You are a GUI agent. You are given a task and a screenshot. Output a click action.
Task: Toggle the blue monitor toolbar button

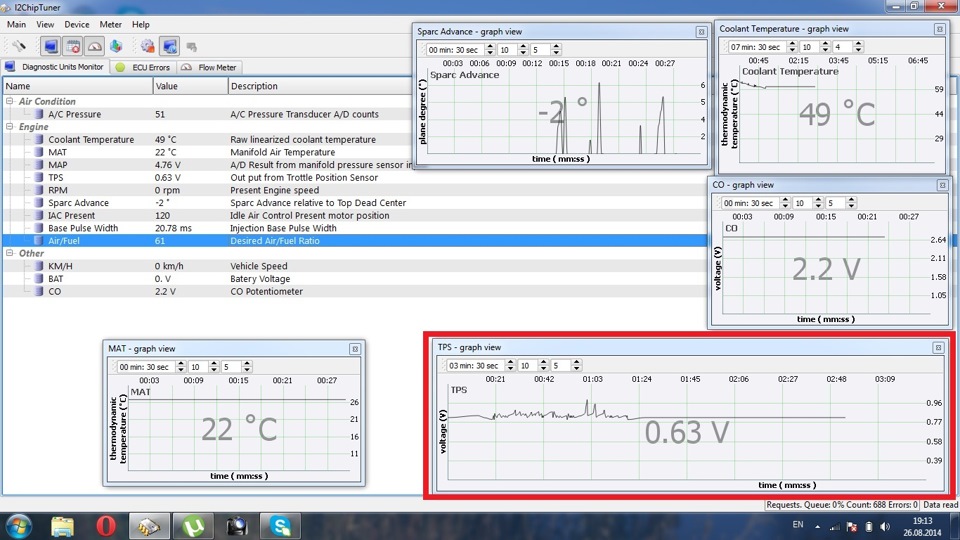click(50, 46)
